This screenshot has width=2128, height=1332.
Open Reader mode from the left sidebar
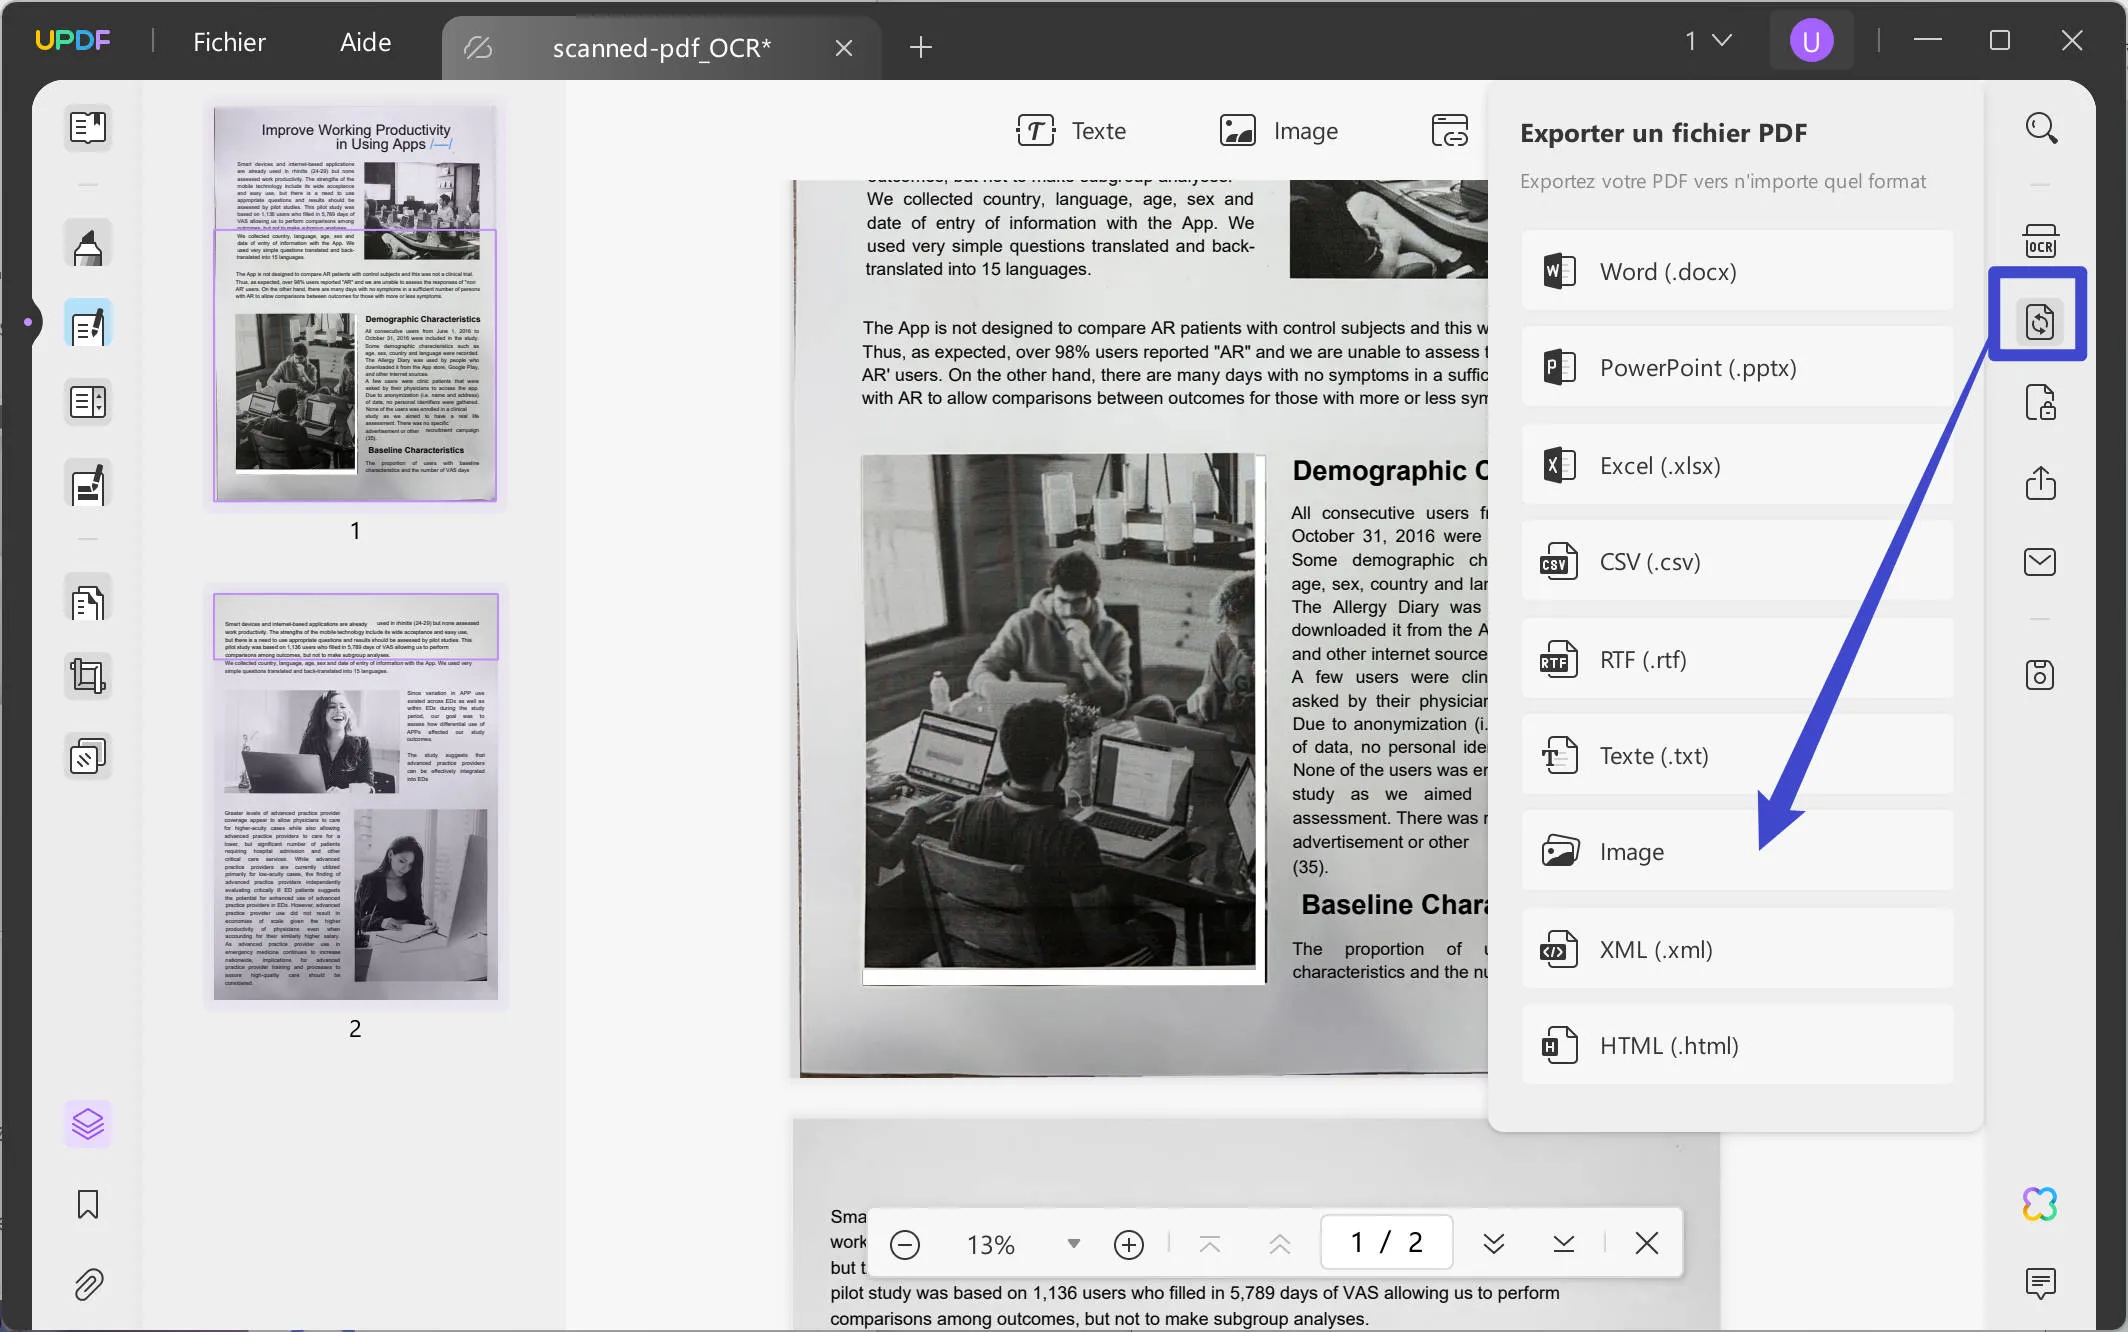click(x=88, y=128)
